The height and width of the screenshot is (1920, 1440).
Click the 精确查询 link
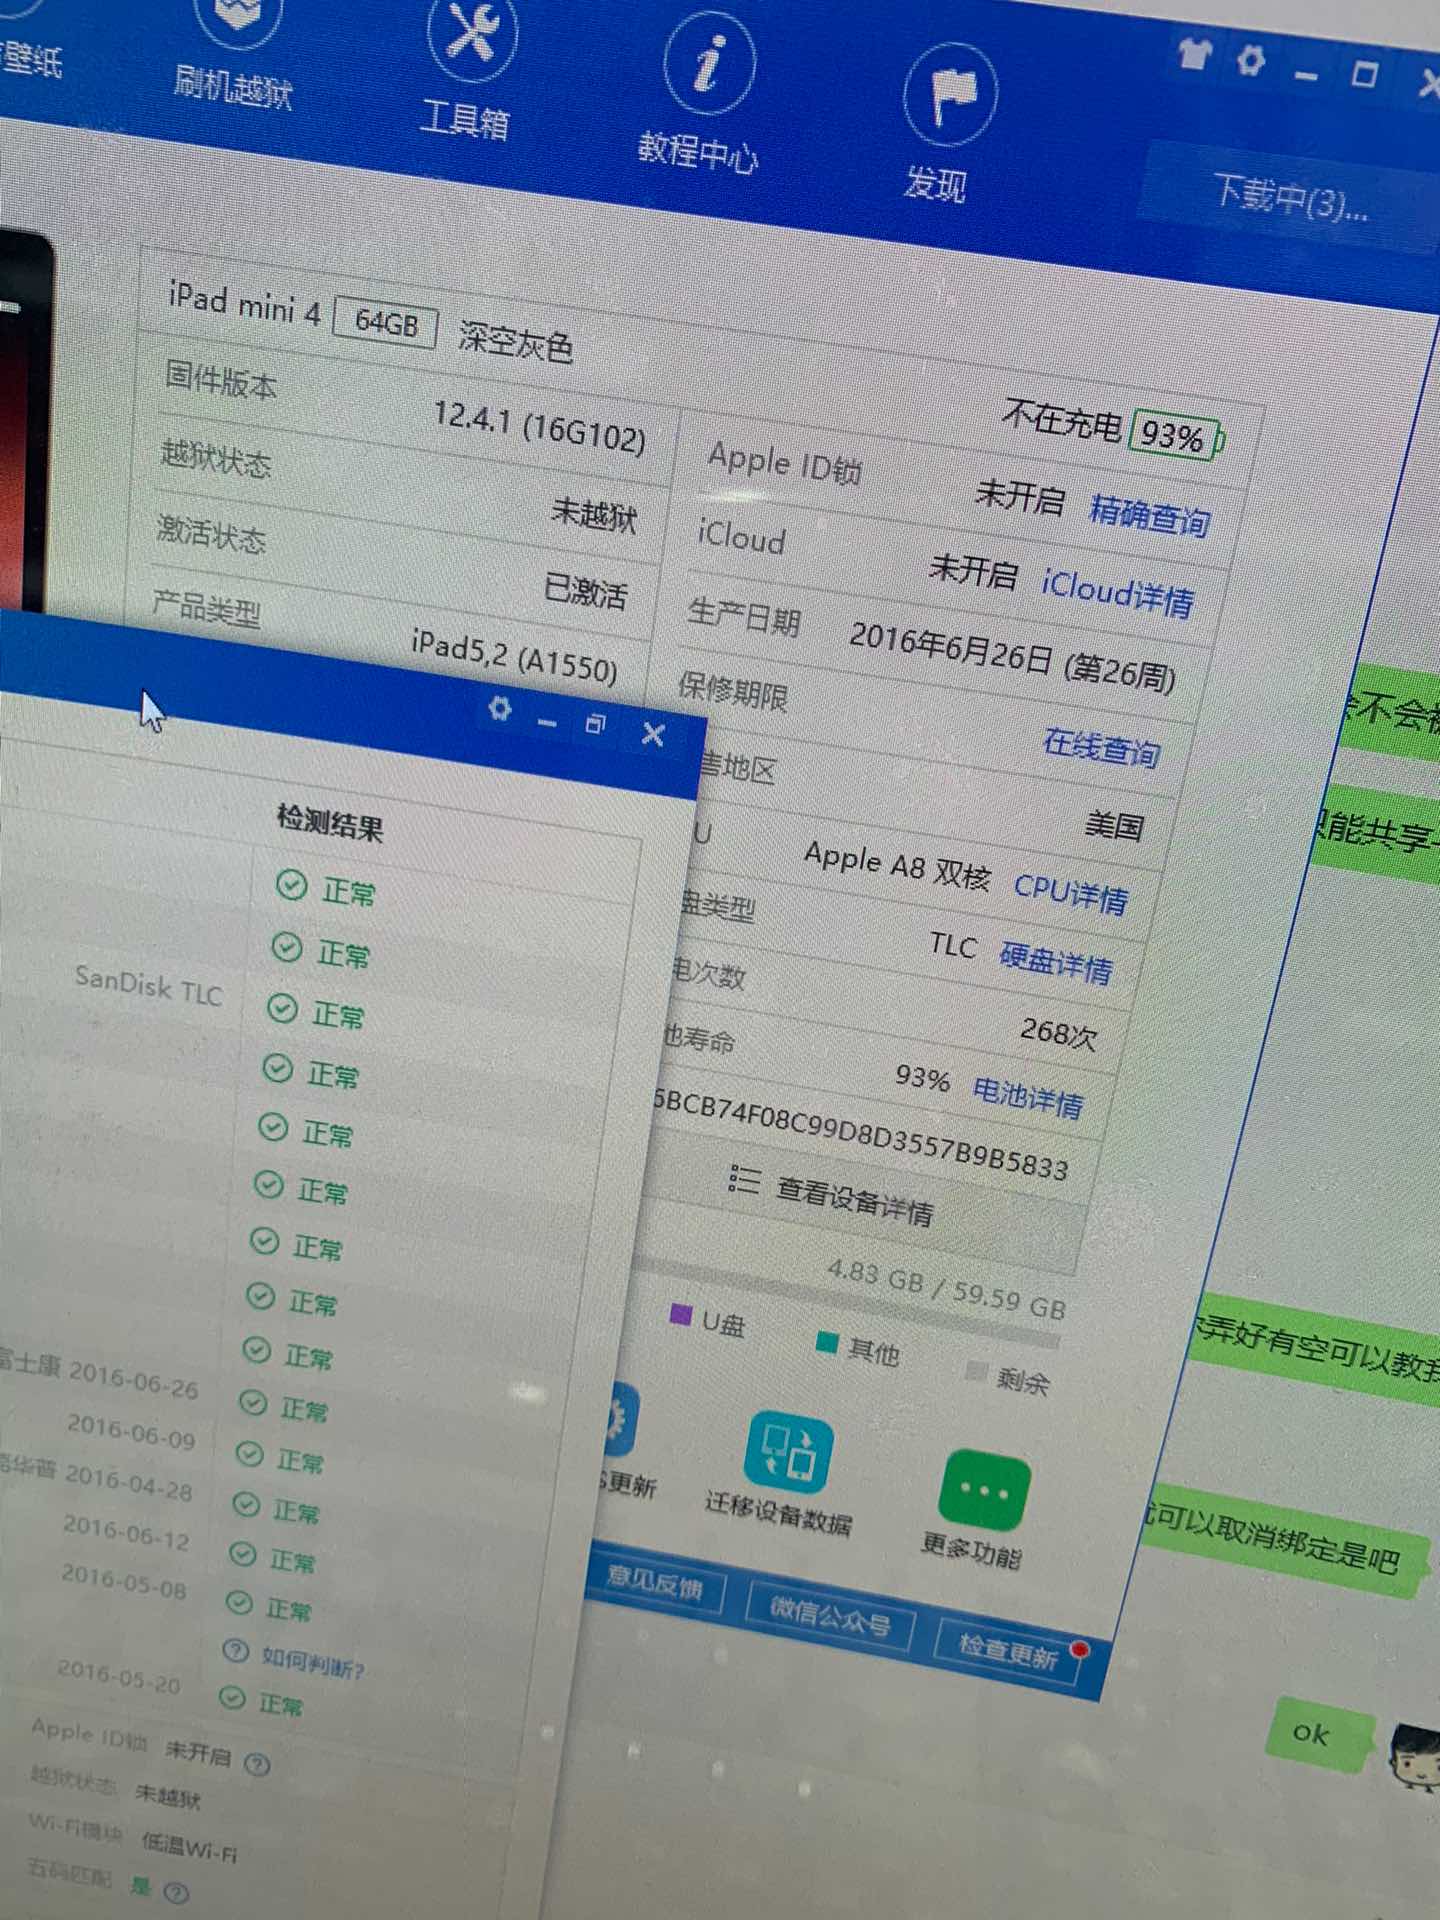click(1150, 515)
